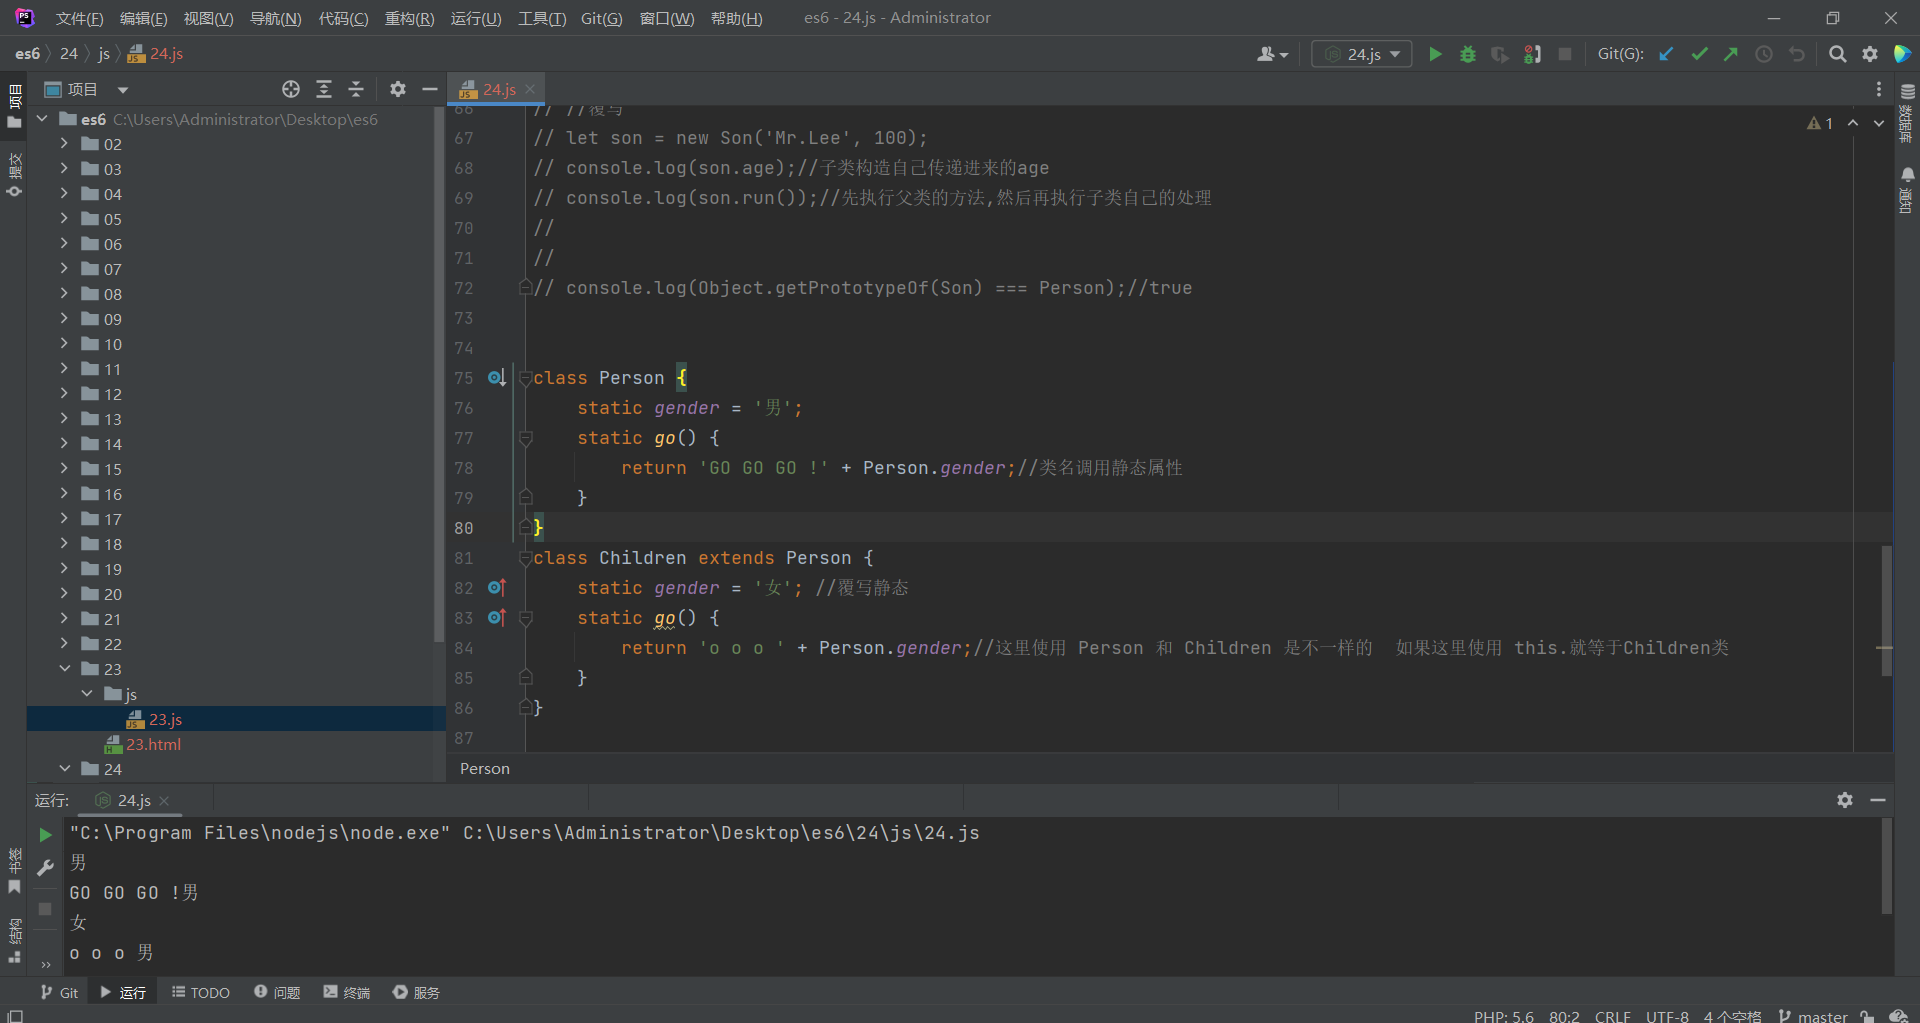This screenshot has width=1920, height=1023.
Task: Click overriding gutter icon on line 82
Action: pyautogui.click(x=497, y=588)
